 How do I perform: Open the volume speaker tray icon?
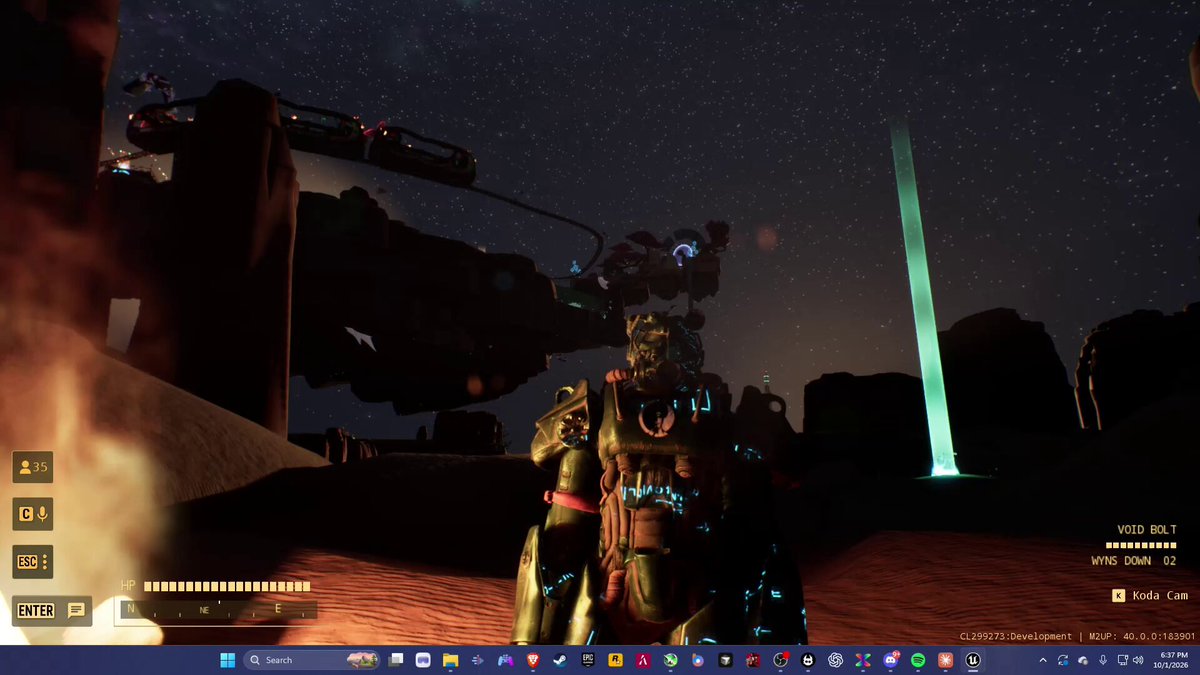click(1138, 660)
